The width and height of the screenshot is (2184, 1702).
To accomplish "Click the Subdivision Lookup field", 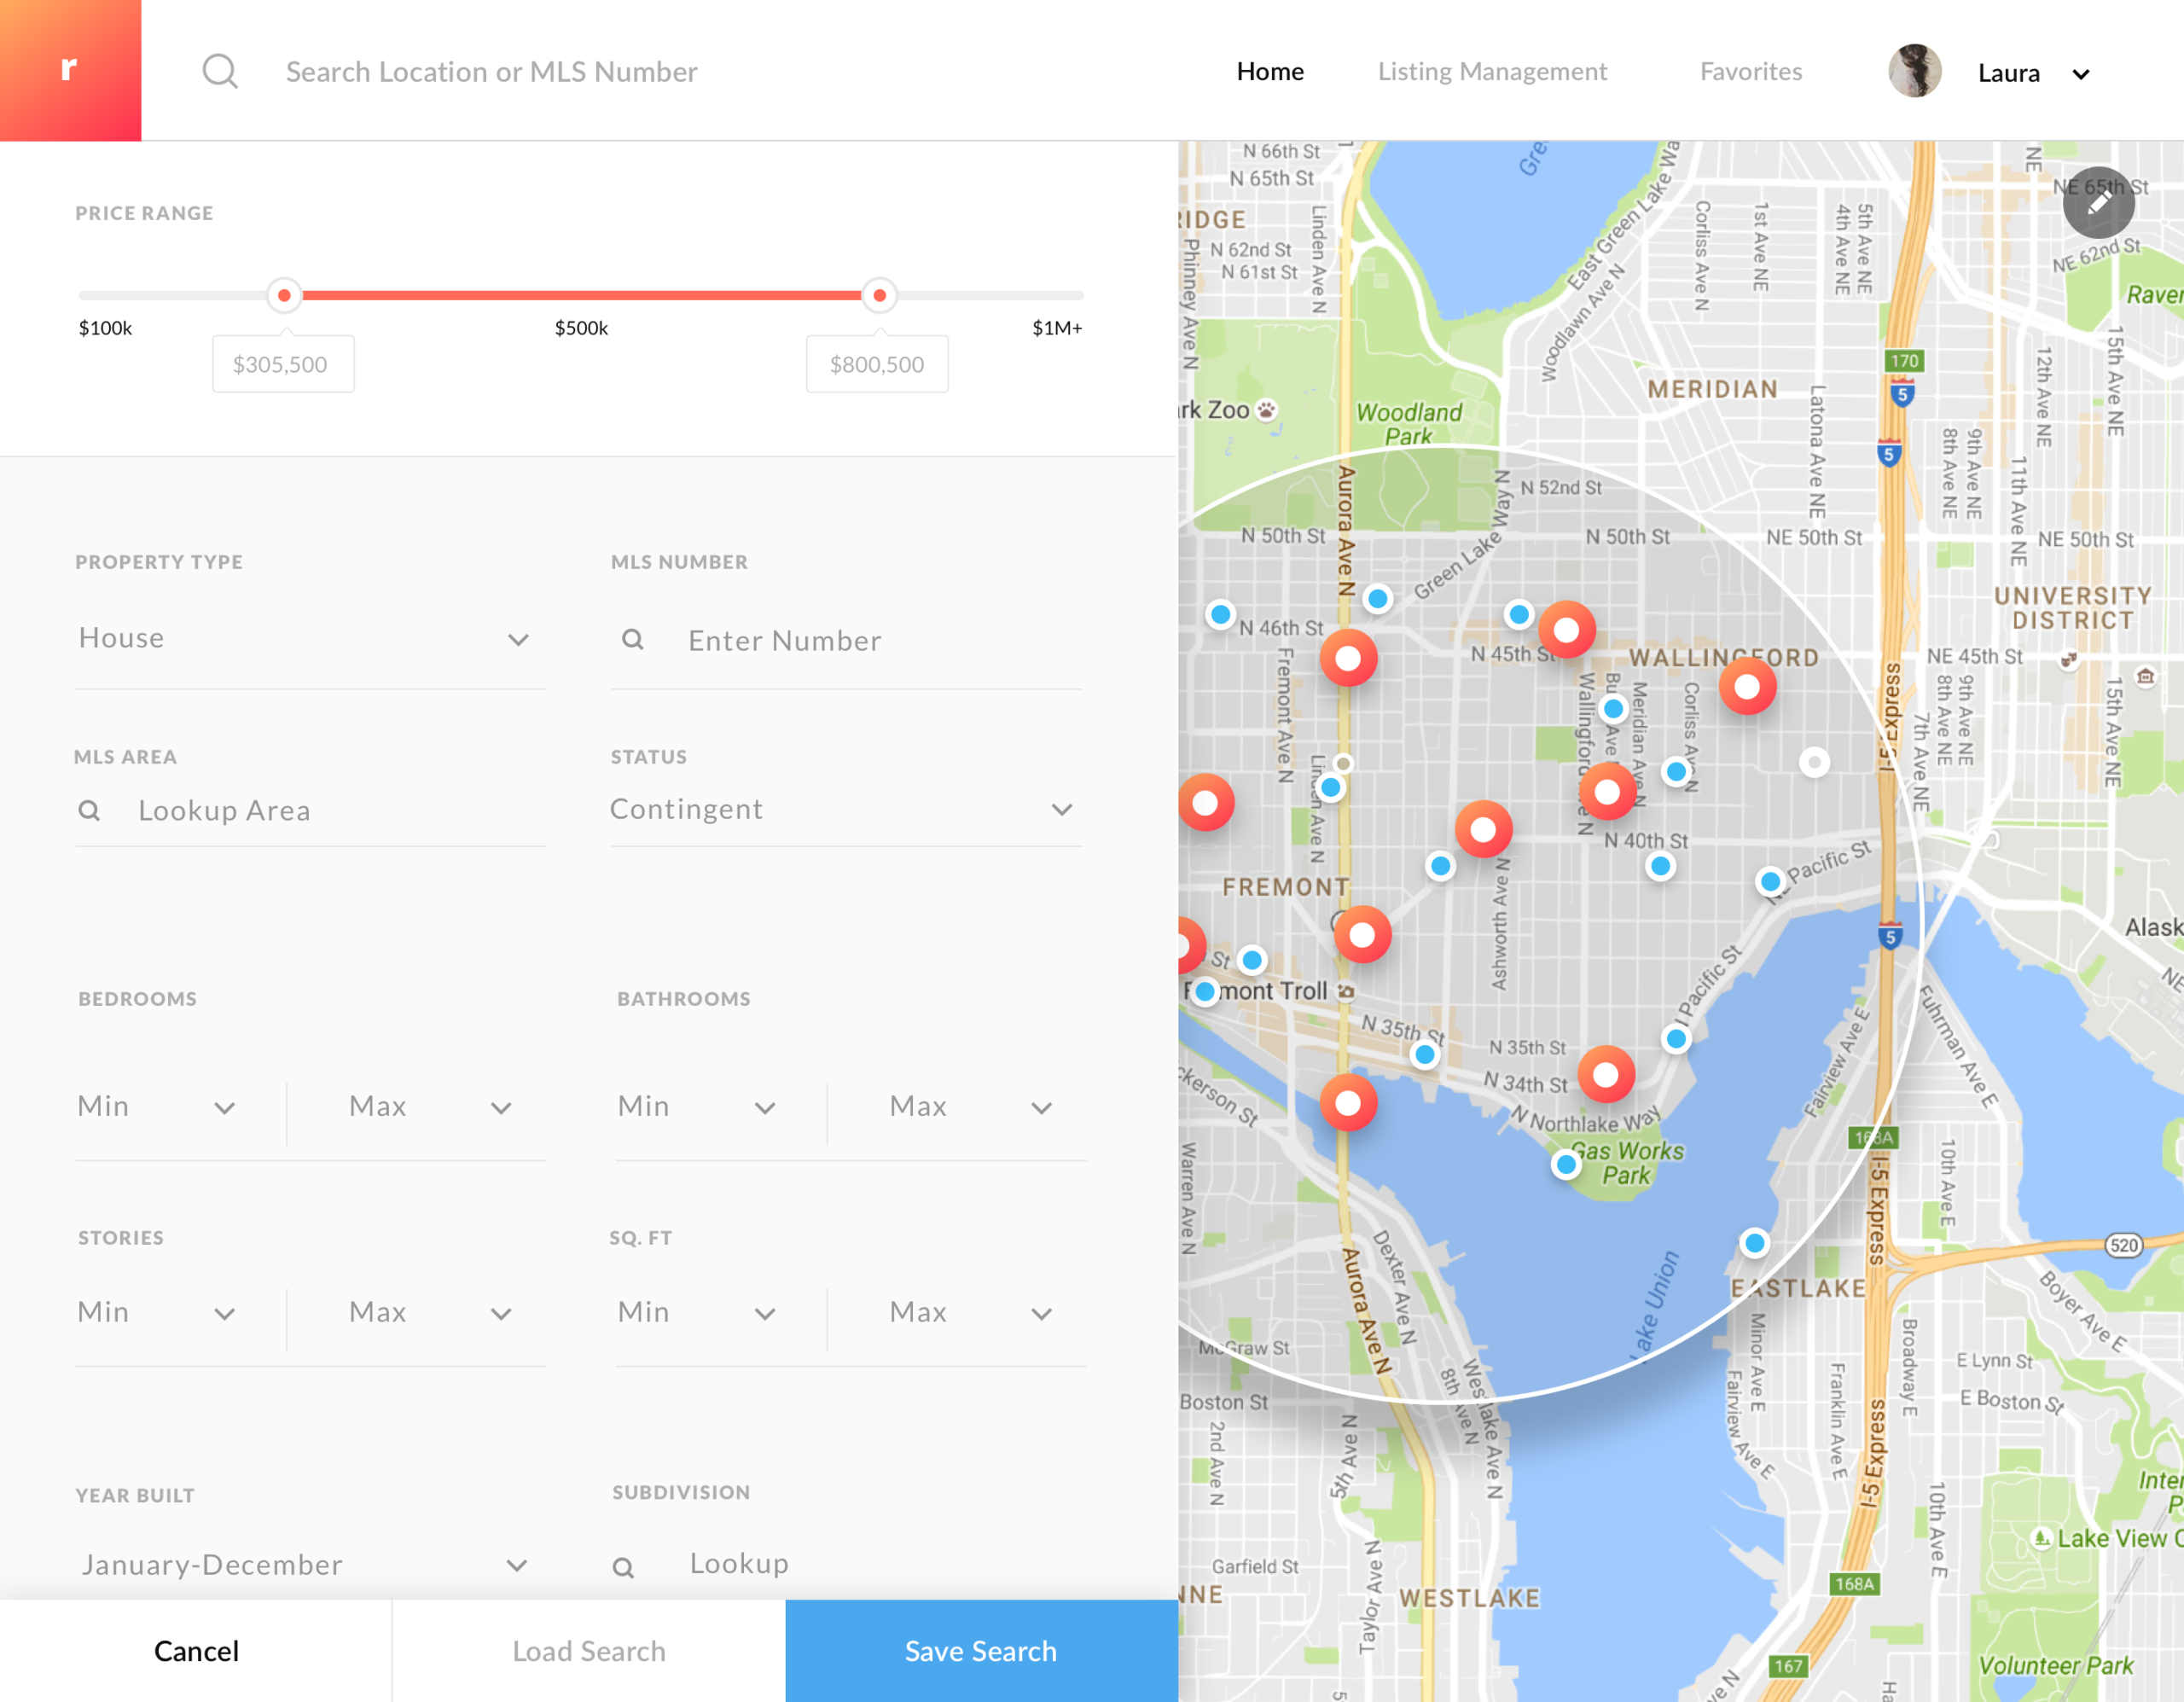I will coord(846,1564).
